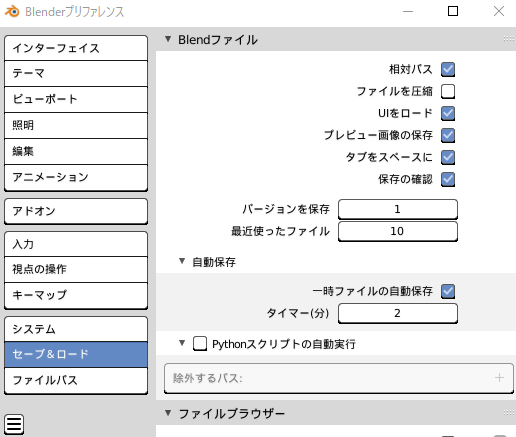Click the Blendファイル panel drag grip
The width and height of the screenshot is (516, 437).
point(509,39)
